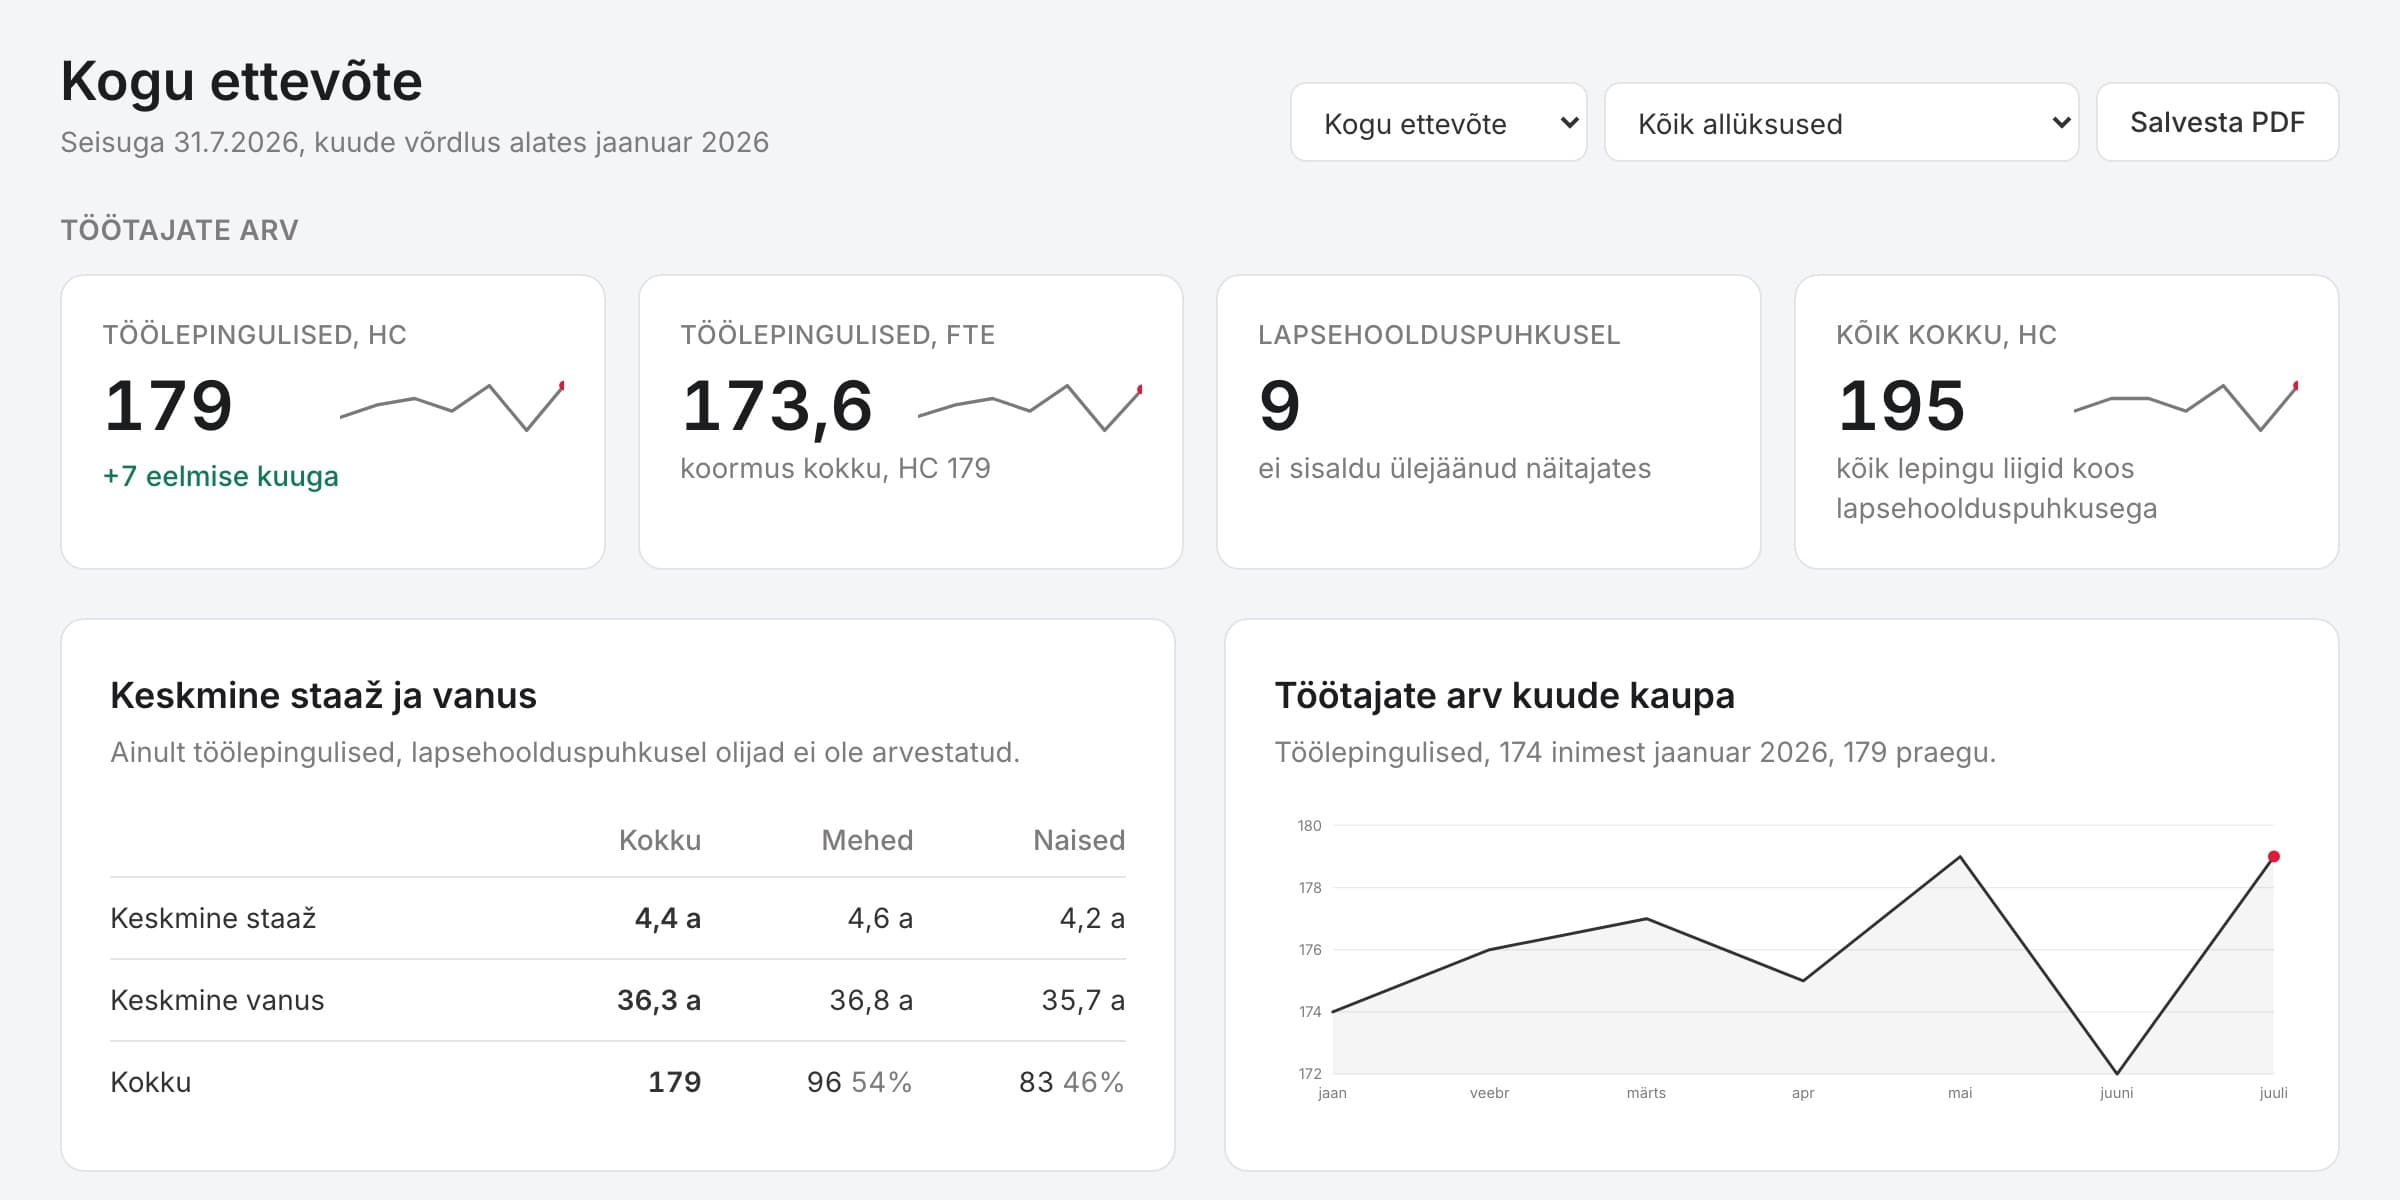Click the Keskmine staaž row label

tap(213, 918)
